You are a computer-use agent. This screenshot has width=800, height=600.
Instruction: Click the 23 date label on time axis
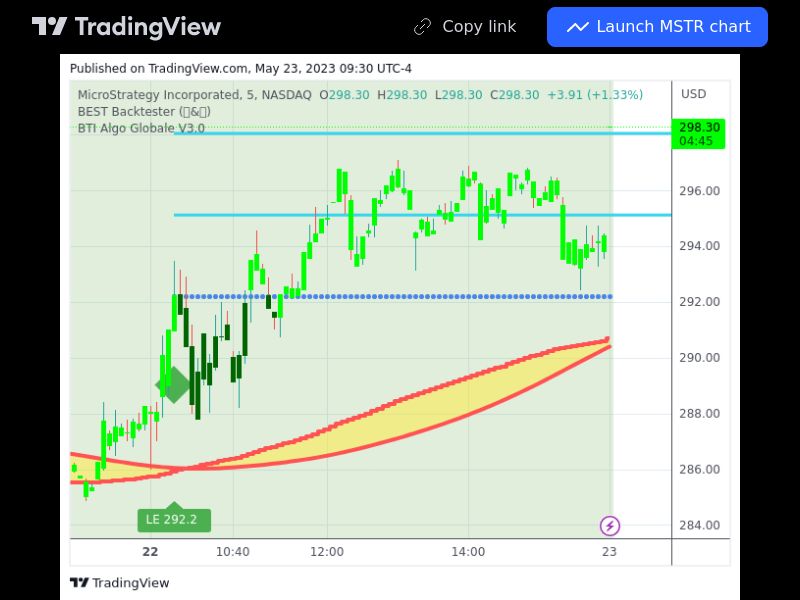609,552
